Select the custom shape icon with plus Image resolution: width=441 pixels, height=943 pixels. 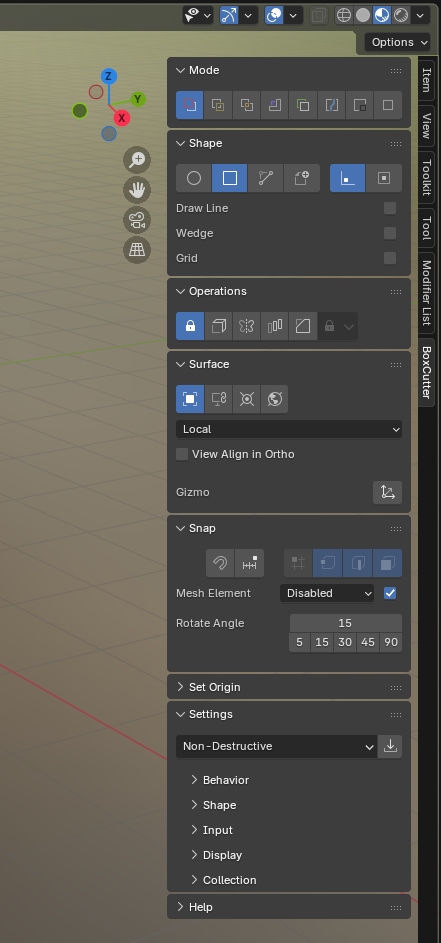[301, 178]
